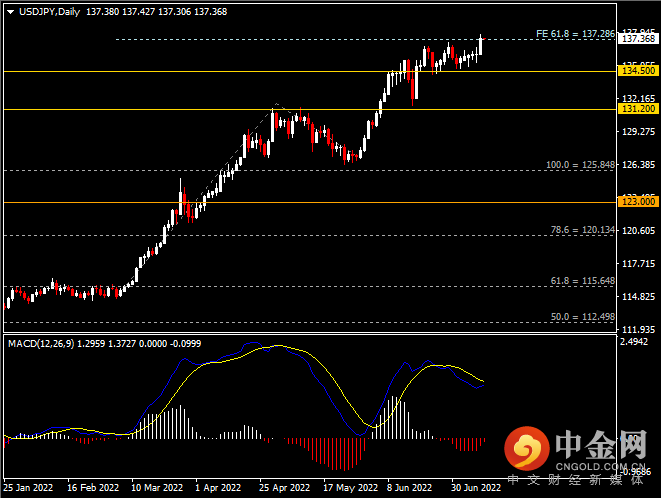Click the 8 Jun 2022 date label

[410, 488]
